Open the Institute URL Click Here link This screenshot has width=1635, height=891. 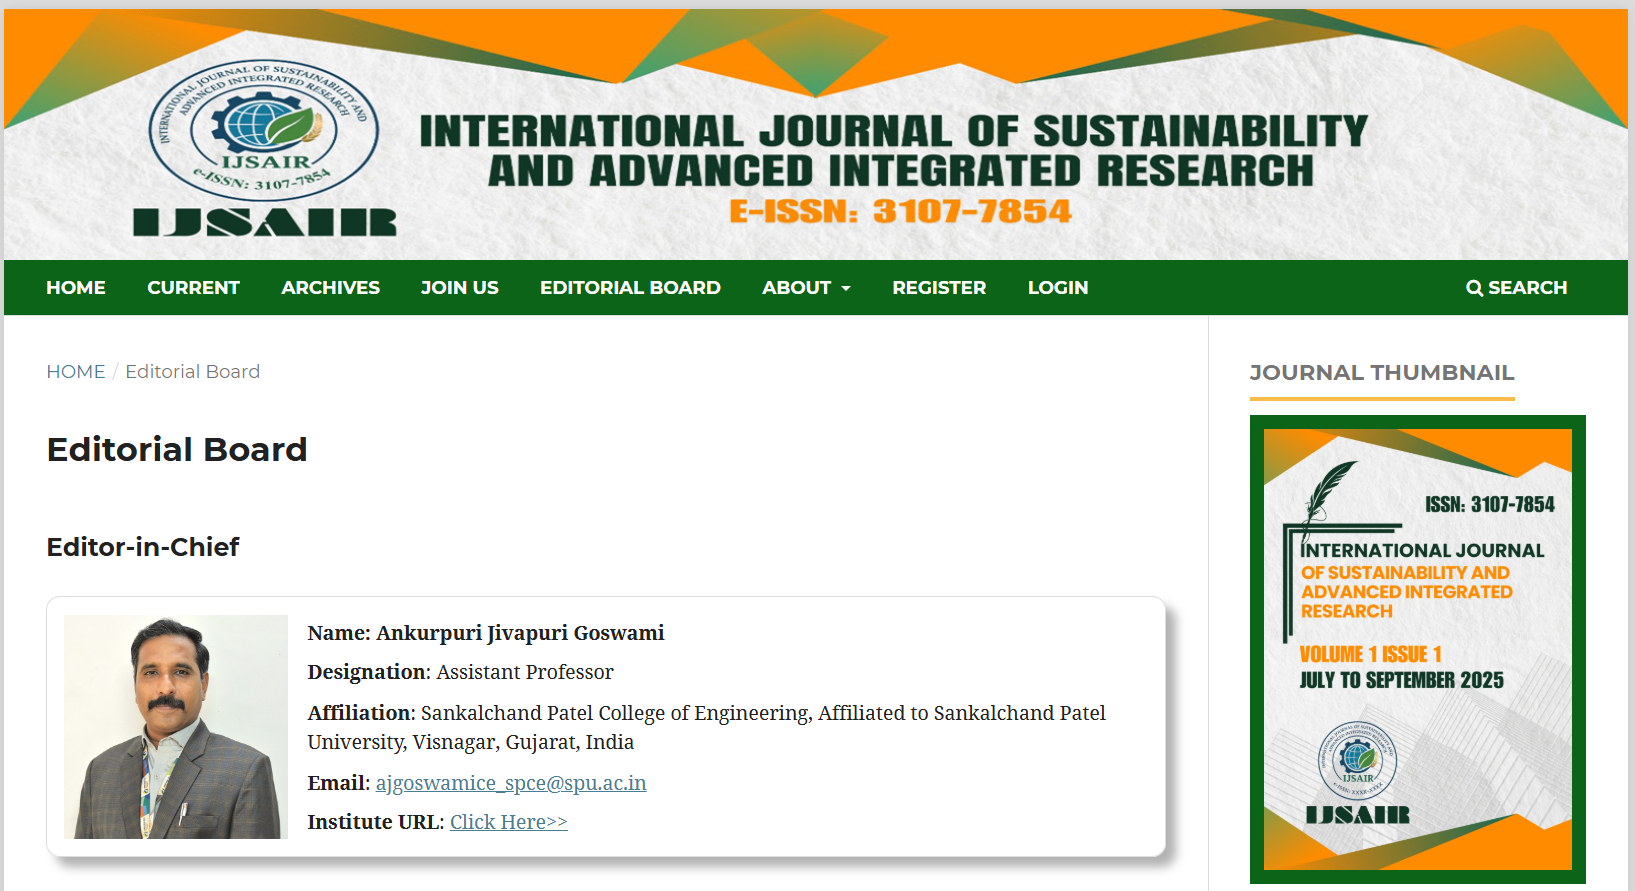(x=508, y=822)
